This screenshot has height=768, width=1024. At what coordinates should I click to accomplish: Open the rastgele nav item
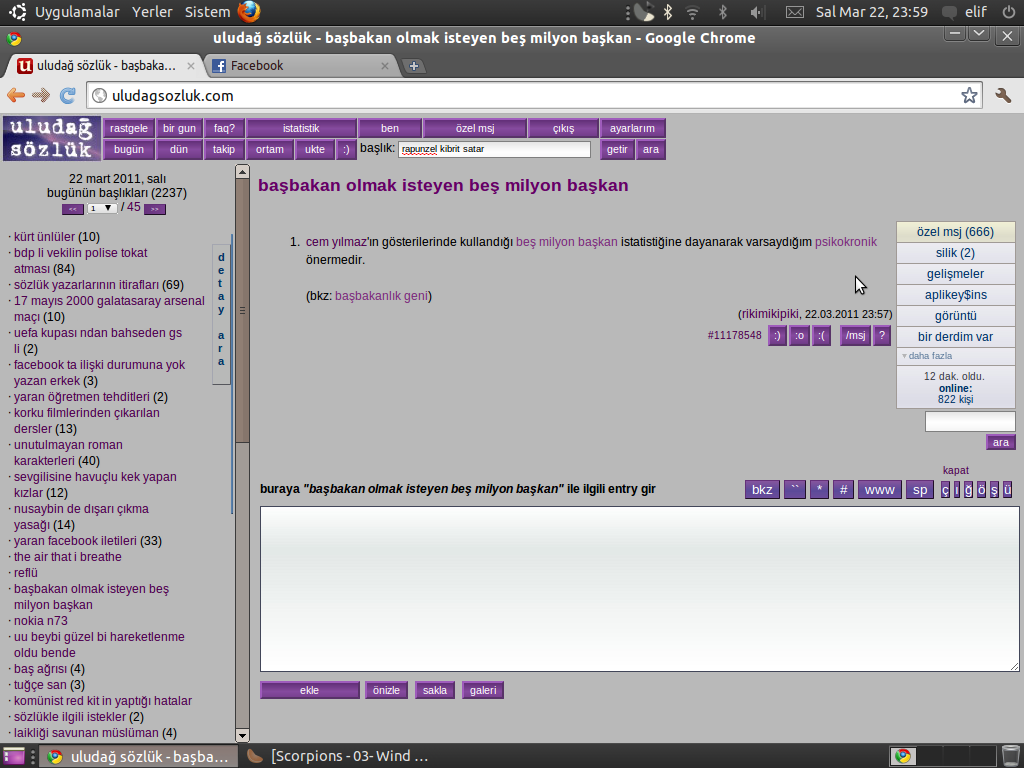pos(129,129)
